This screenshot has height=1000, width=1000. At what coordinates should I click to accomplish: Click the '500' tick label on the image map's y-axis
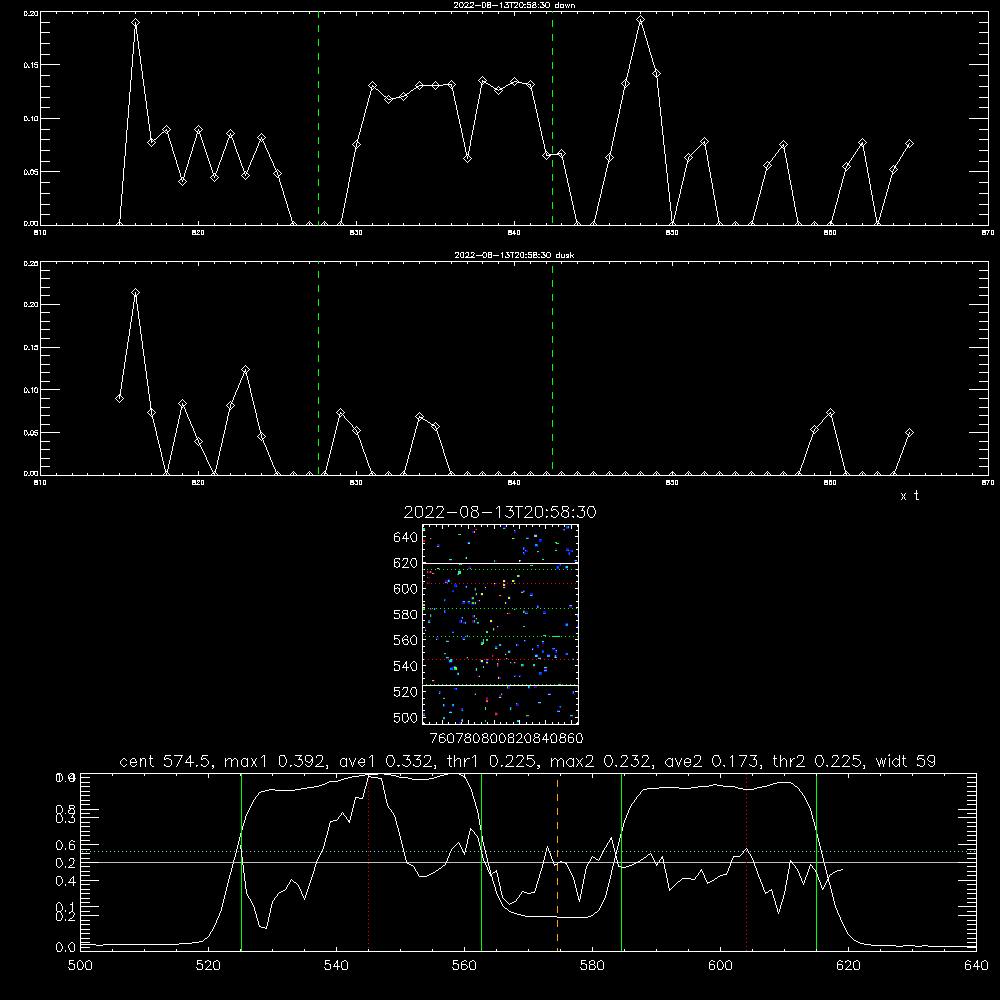(406, 717)
